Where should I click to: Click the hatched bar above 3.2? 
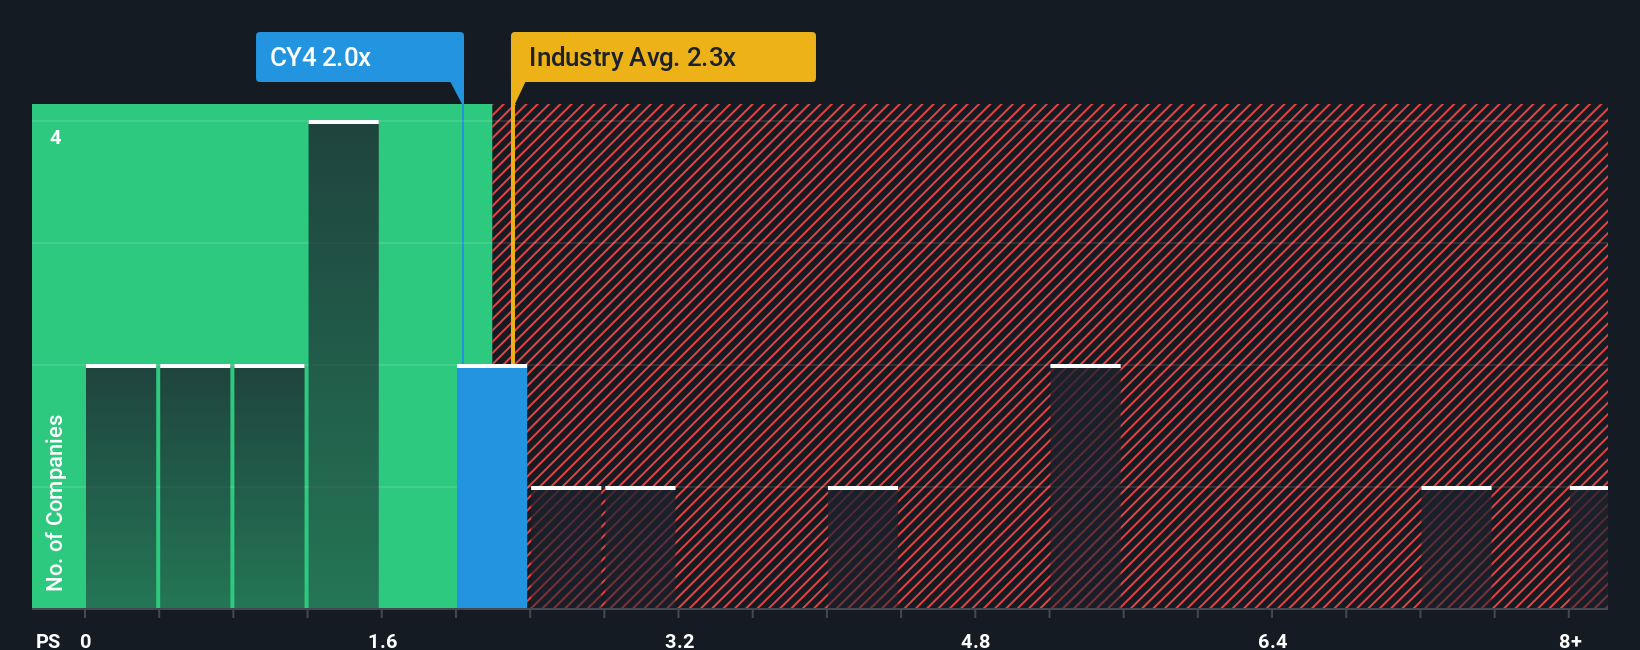point(640,547)
